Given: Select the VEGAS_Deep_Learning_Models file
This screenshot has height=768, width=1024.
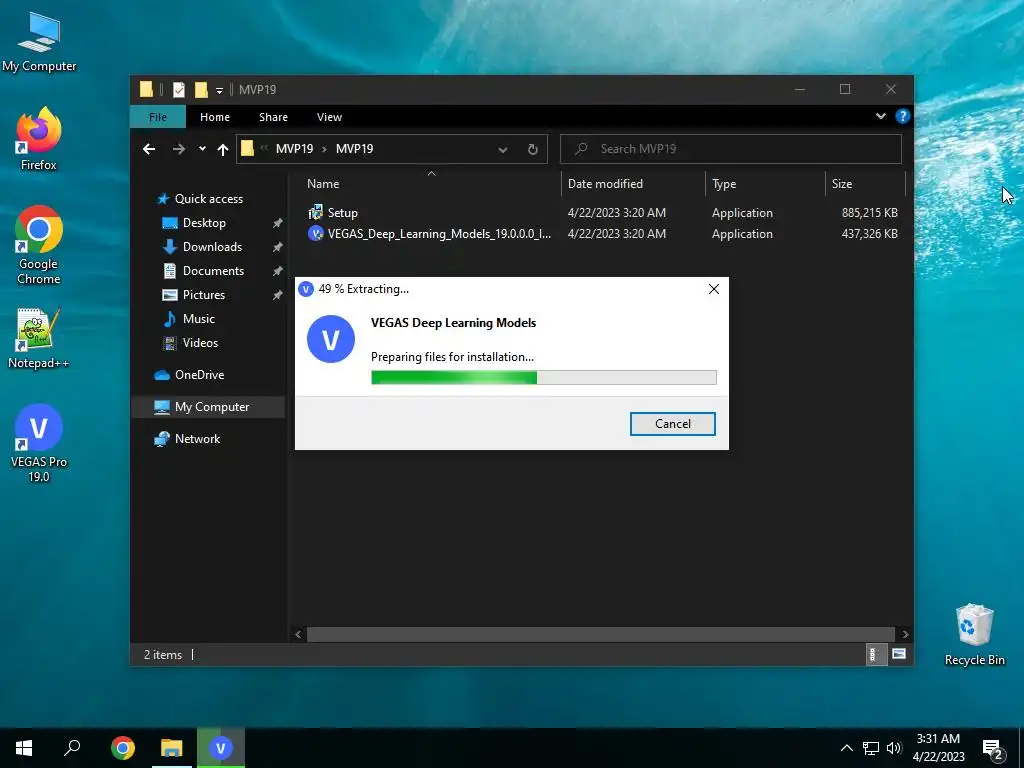Looking at the screenshot, I should click(x=429, y=234).
